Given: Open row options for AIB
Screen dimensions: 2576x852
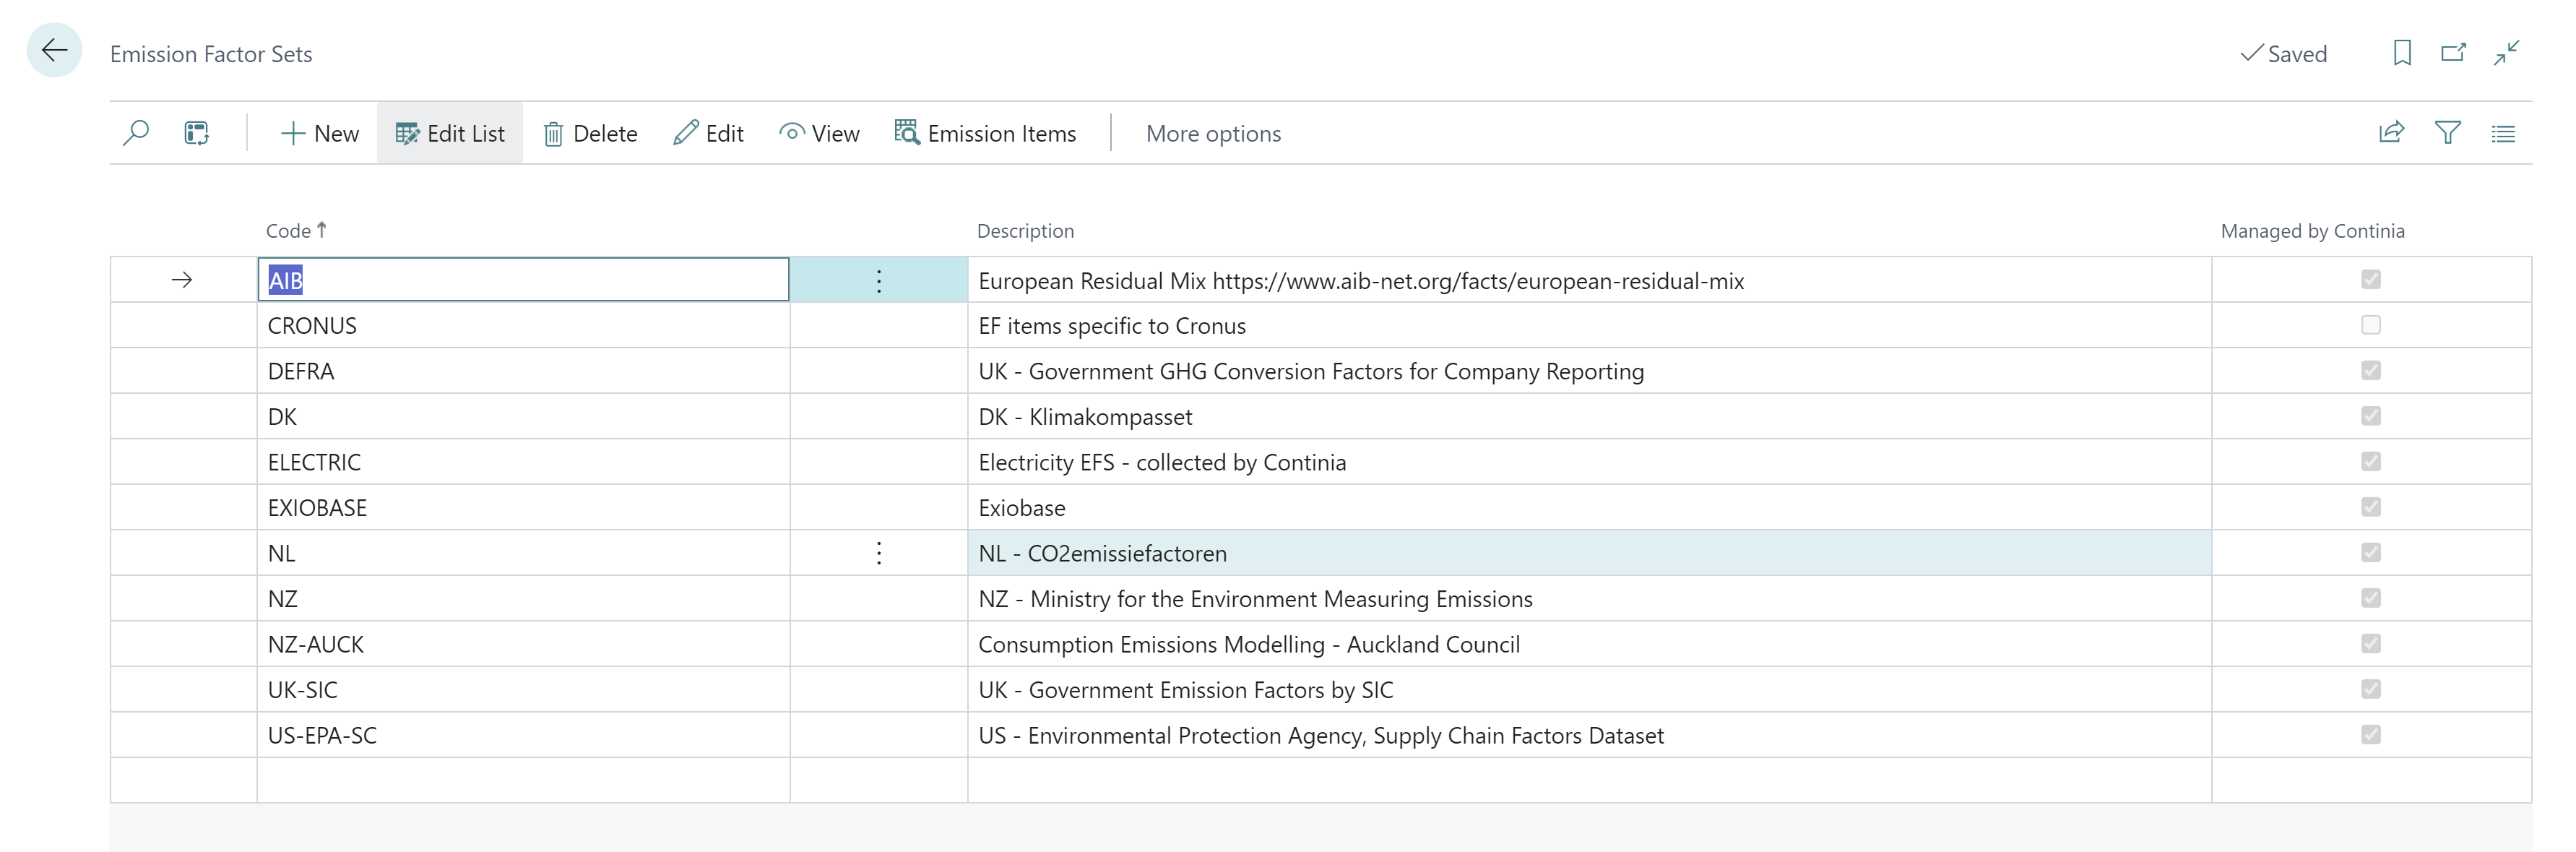Looking at the screenshot, I should 879,280.
